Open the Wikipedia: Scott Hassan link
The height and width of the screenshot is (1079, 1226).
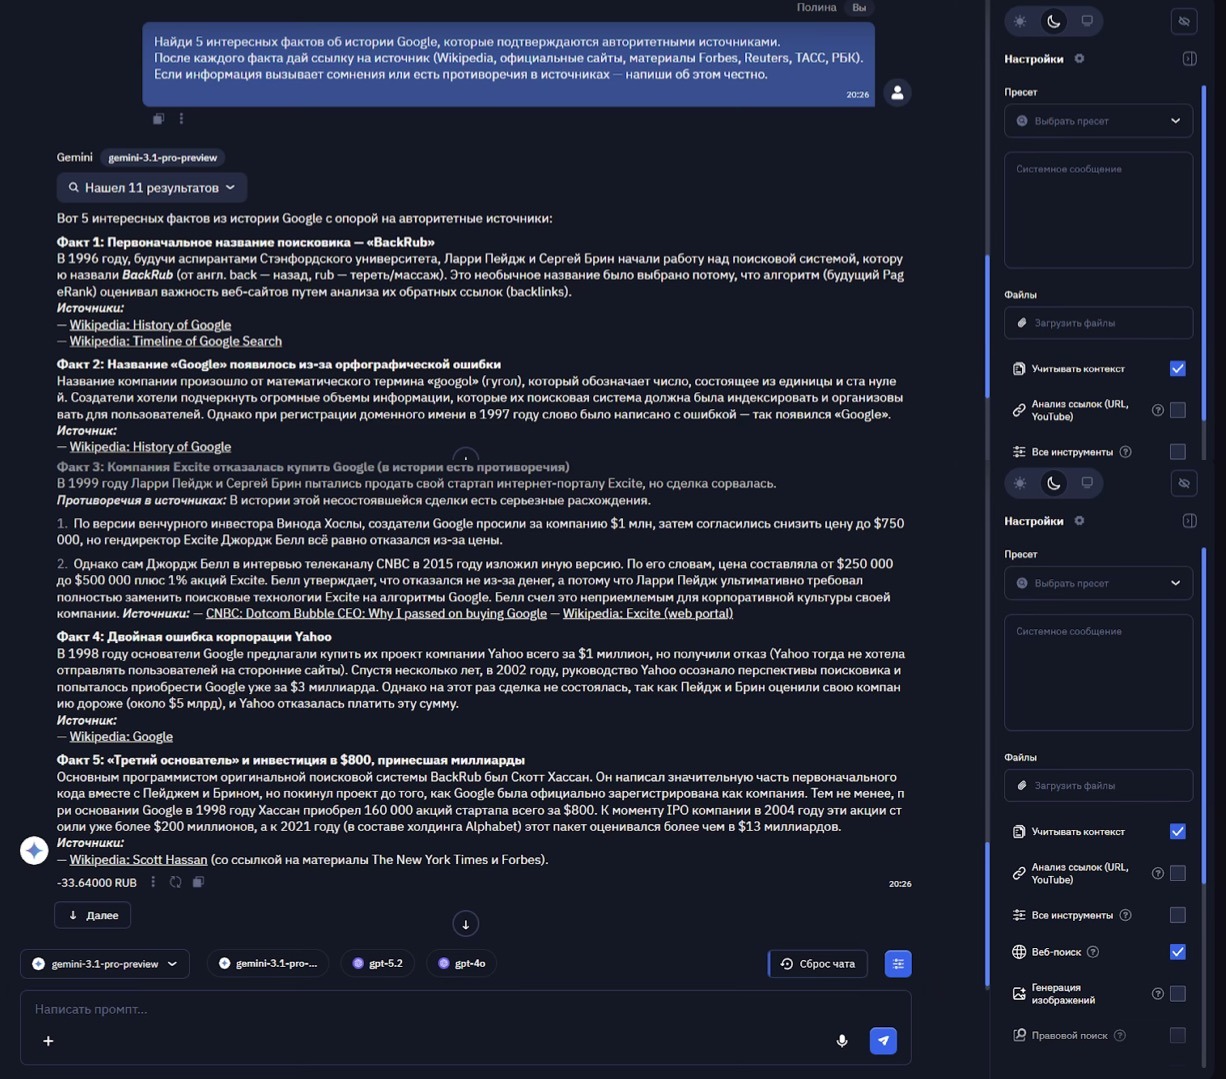(138, 860)
